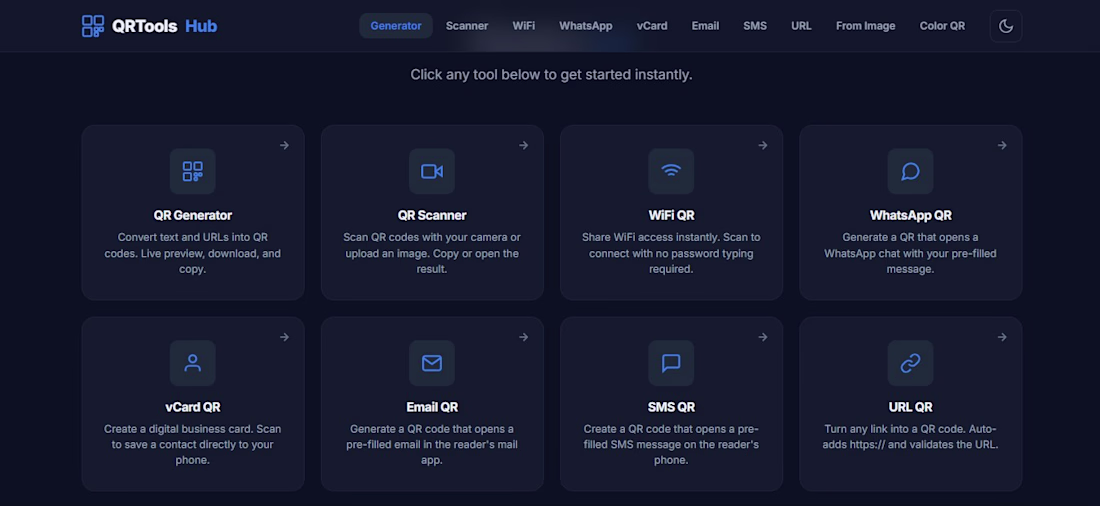Switch to the Email nav tab
This screenshot has height=506, width=1100.
pyautogui.click(x=705, y=26)
